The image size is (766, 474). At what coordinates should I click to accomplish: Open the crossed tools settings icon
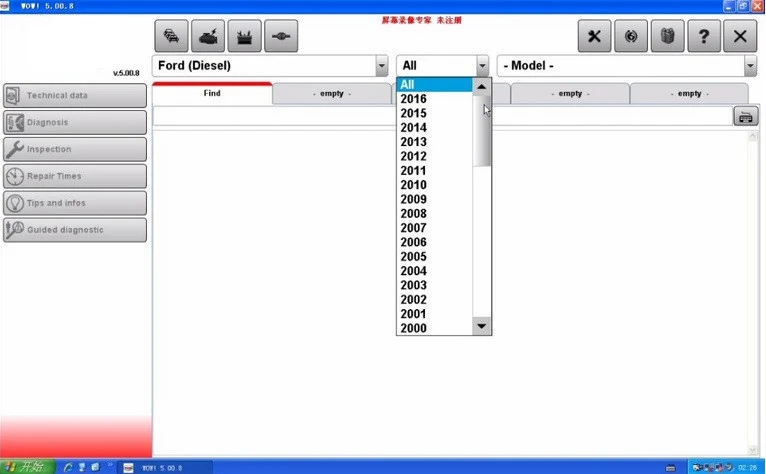595,36
